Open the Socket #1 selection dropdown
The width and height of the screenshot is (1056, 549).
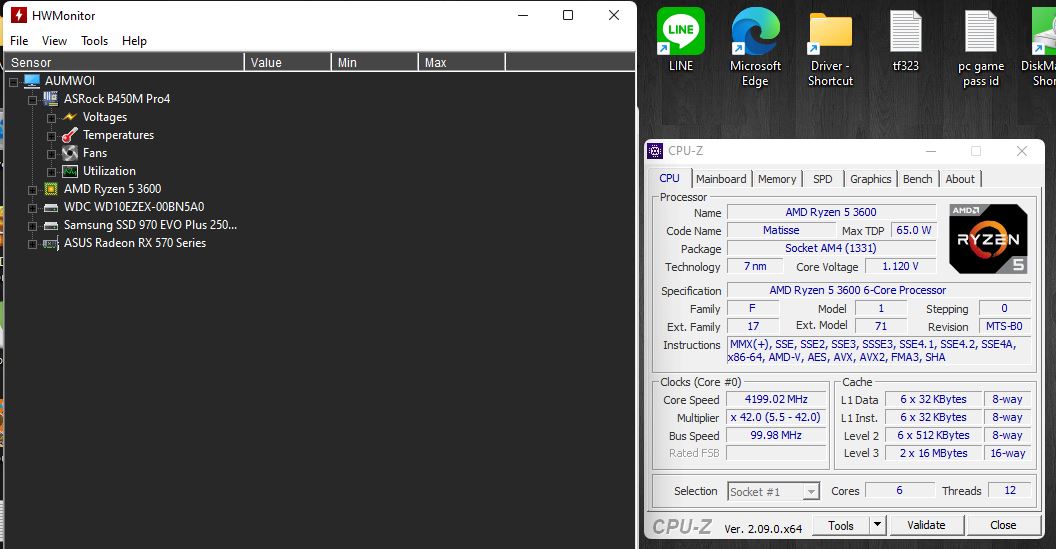coord(811,492)
